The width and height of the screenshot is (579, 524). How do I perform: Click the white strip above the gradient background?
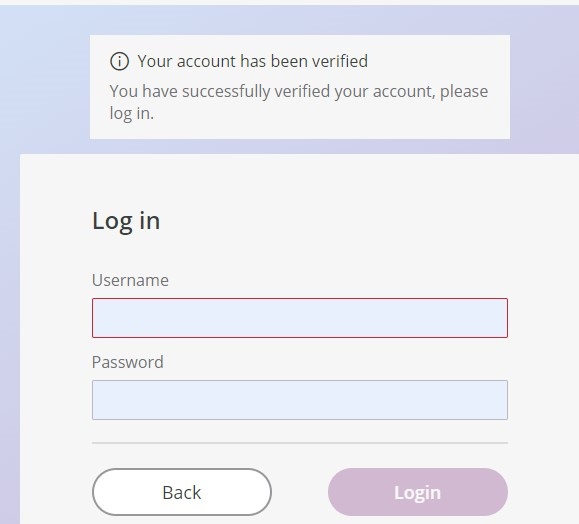pyautogui.click(x=290, y=2)
